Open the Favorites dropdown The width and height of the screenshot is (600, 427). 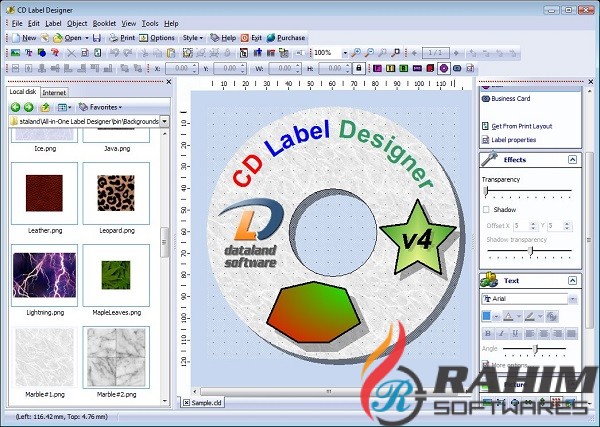click(100, 108)
